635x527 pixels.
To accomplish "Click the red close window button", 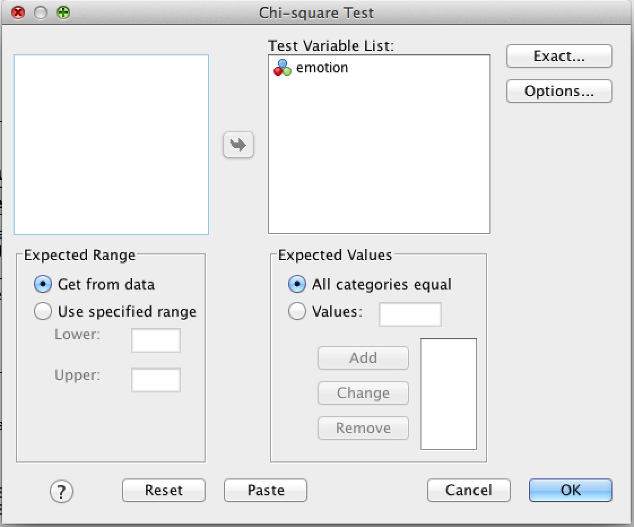I will coord(18,13).
